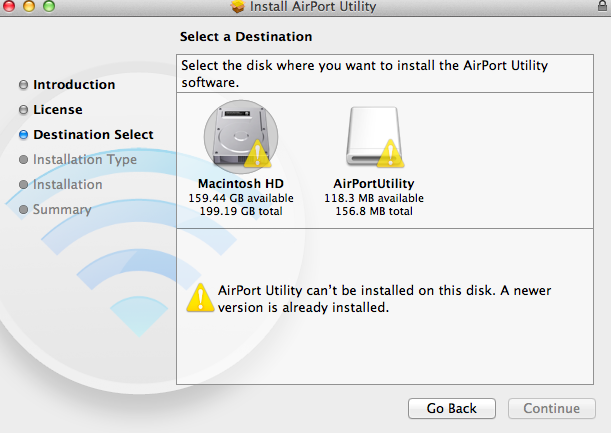Click warning badge on Macintosh HD
The height and width of the screenshot is (433, 611).
257,153
